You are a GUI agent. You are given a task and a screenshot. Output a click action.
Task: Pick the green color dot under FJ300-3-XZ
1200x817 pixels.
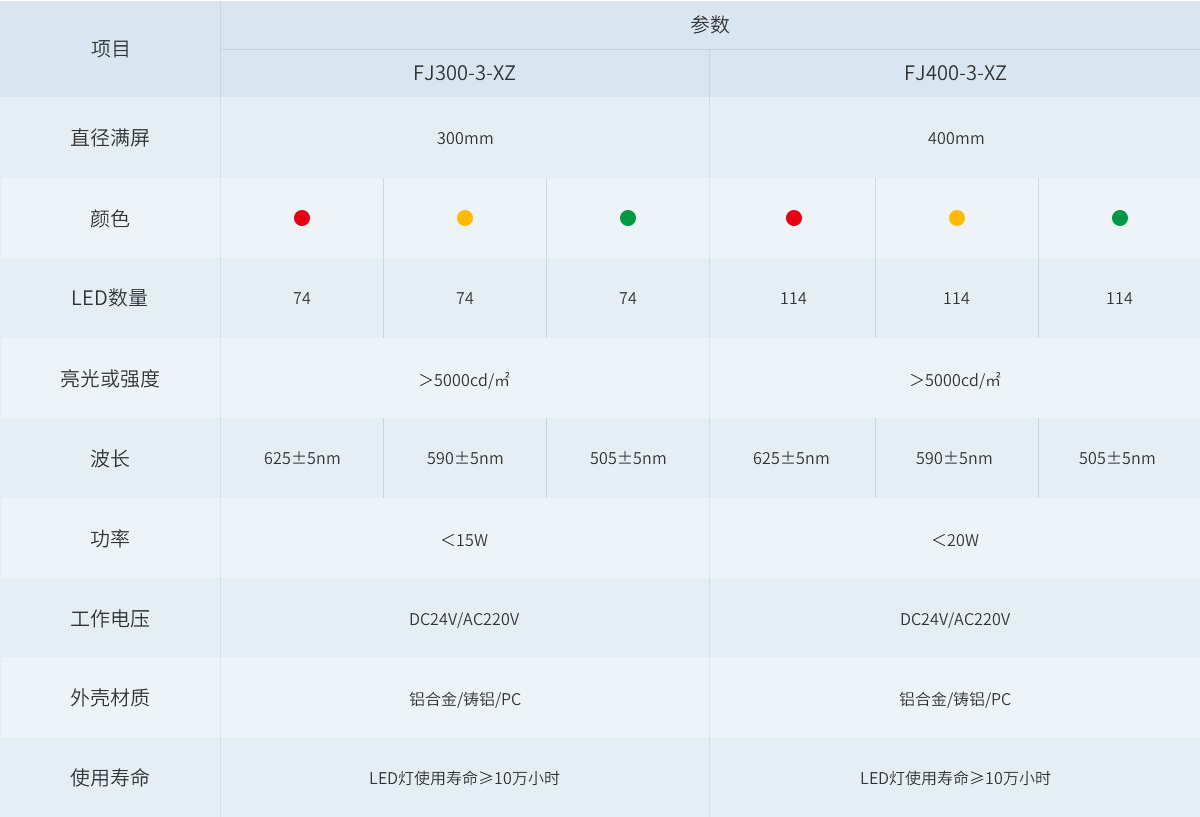628,218
